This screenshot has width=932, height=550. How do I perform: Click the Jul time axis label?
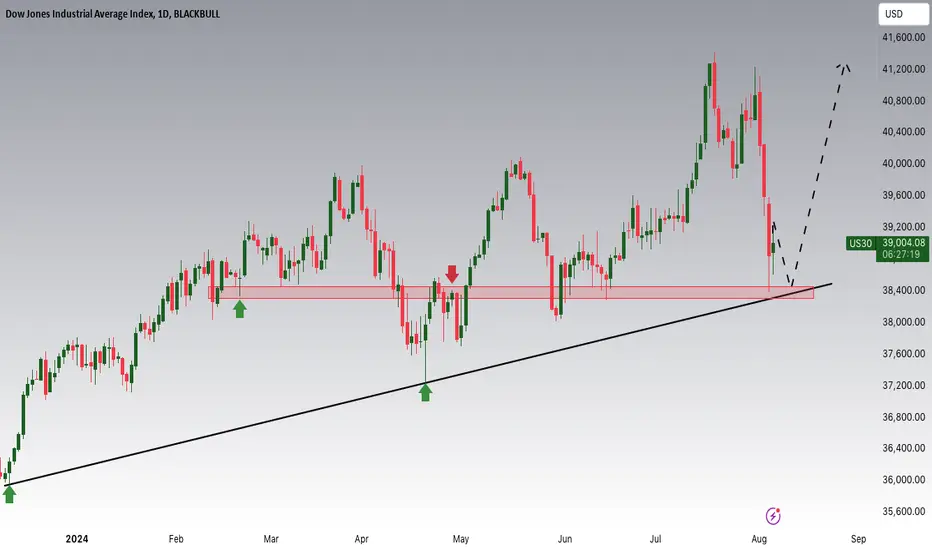coord(655,539)
